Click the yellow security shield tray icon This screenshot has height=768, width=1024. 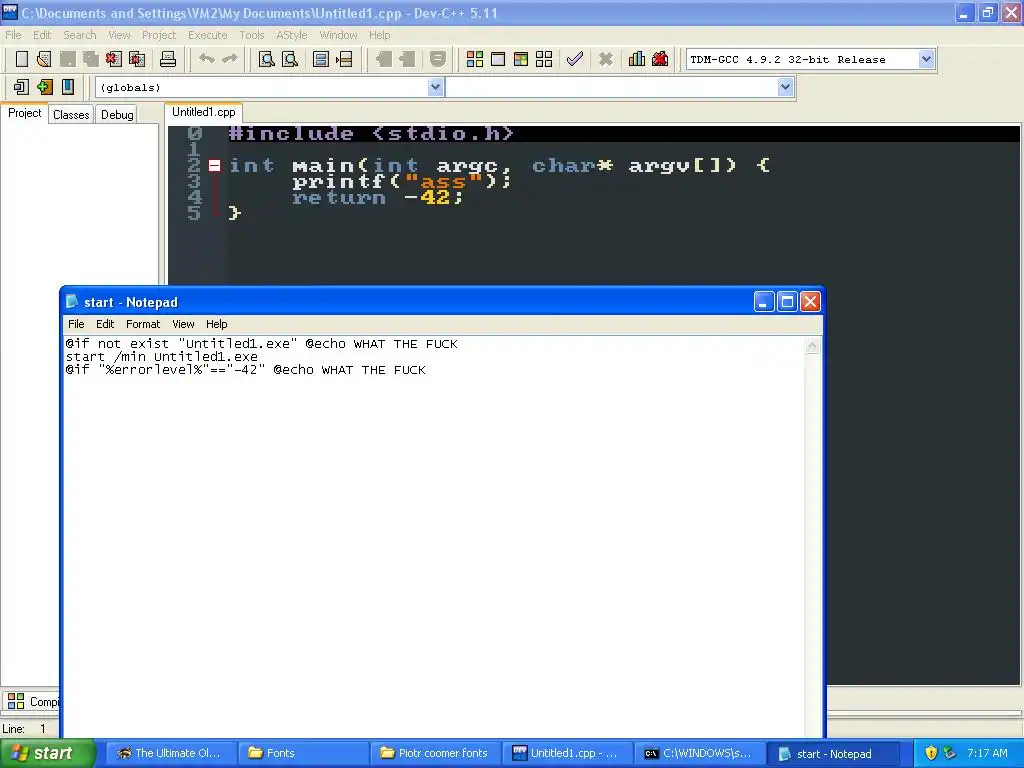931,753
